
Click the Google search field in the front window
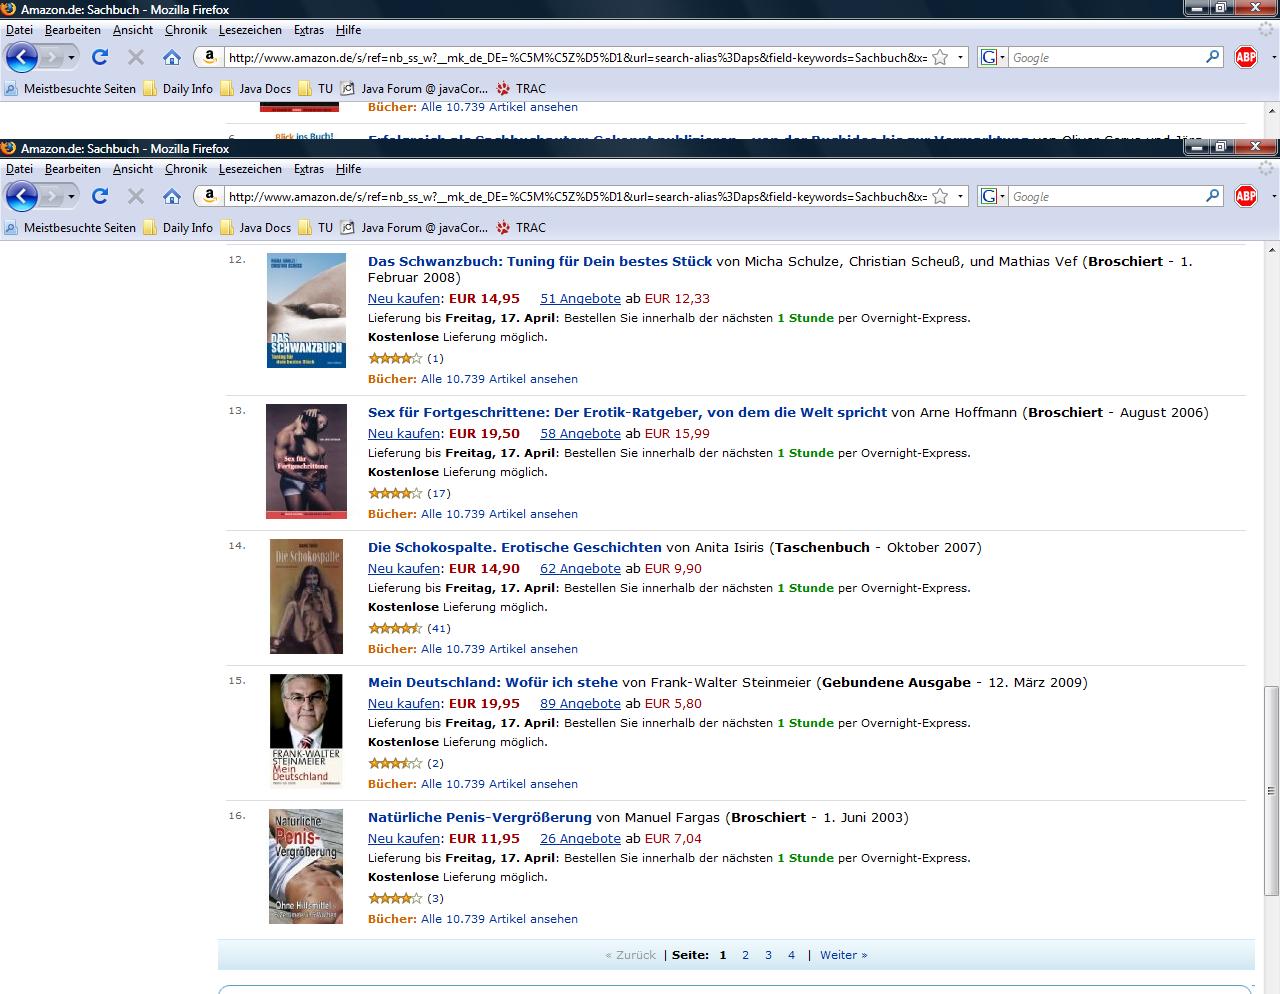1105,197
